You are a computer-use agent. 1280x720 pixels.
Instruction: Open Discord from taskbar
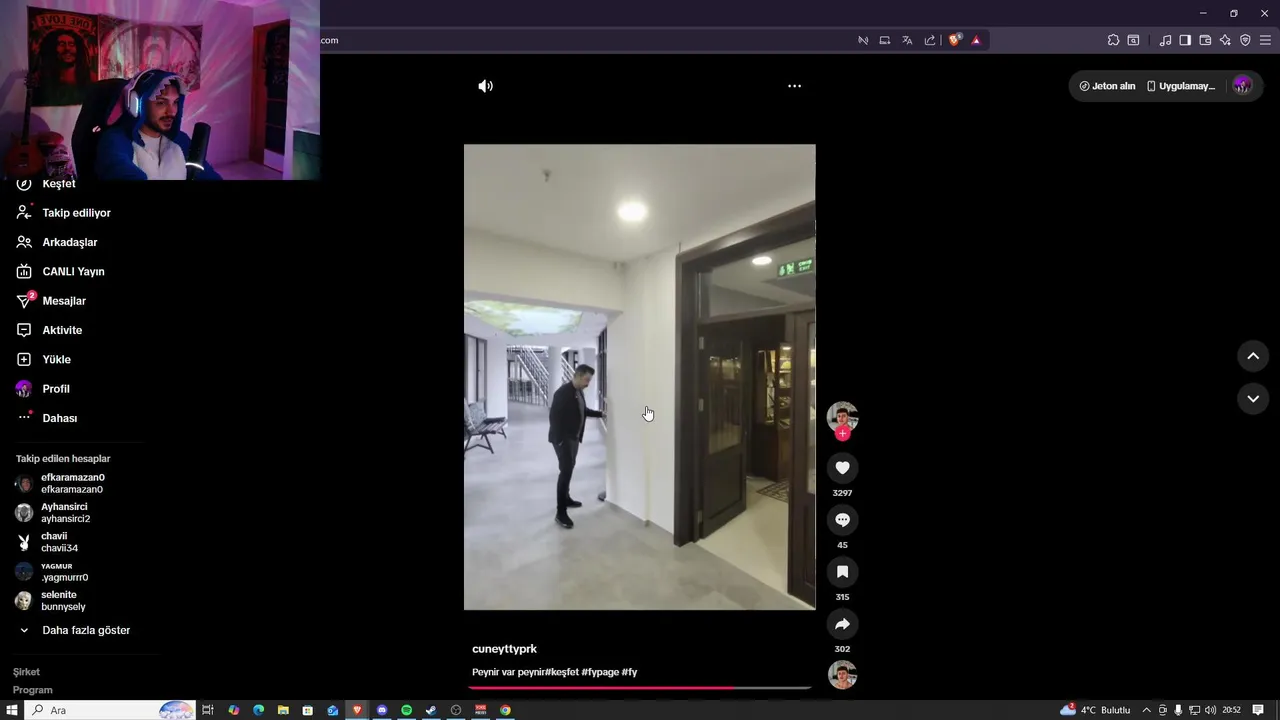point(382,710)
